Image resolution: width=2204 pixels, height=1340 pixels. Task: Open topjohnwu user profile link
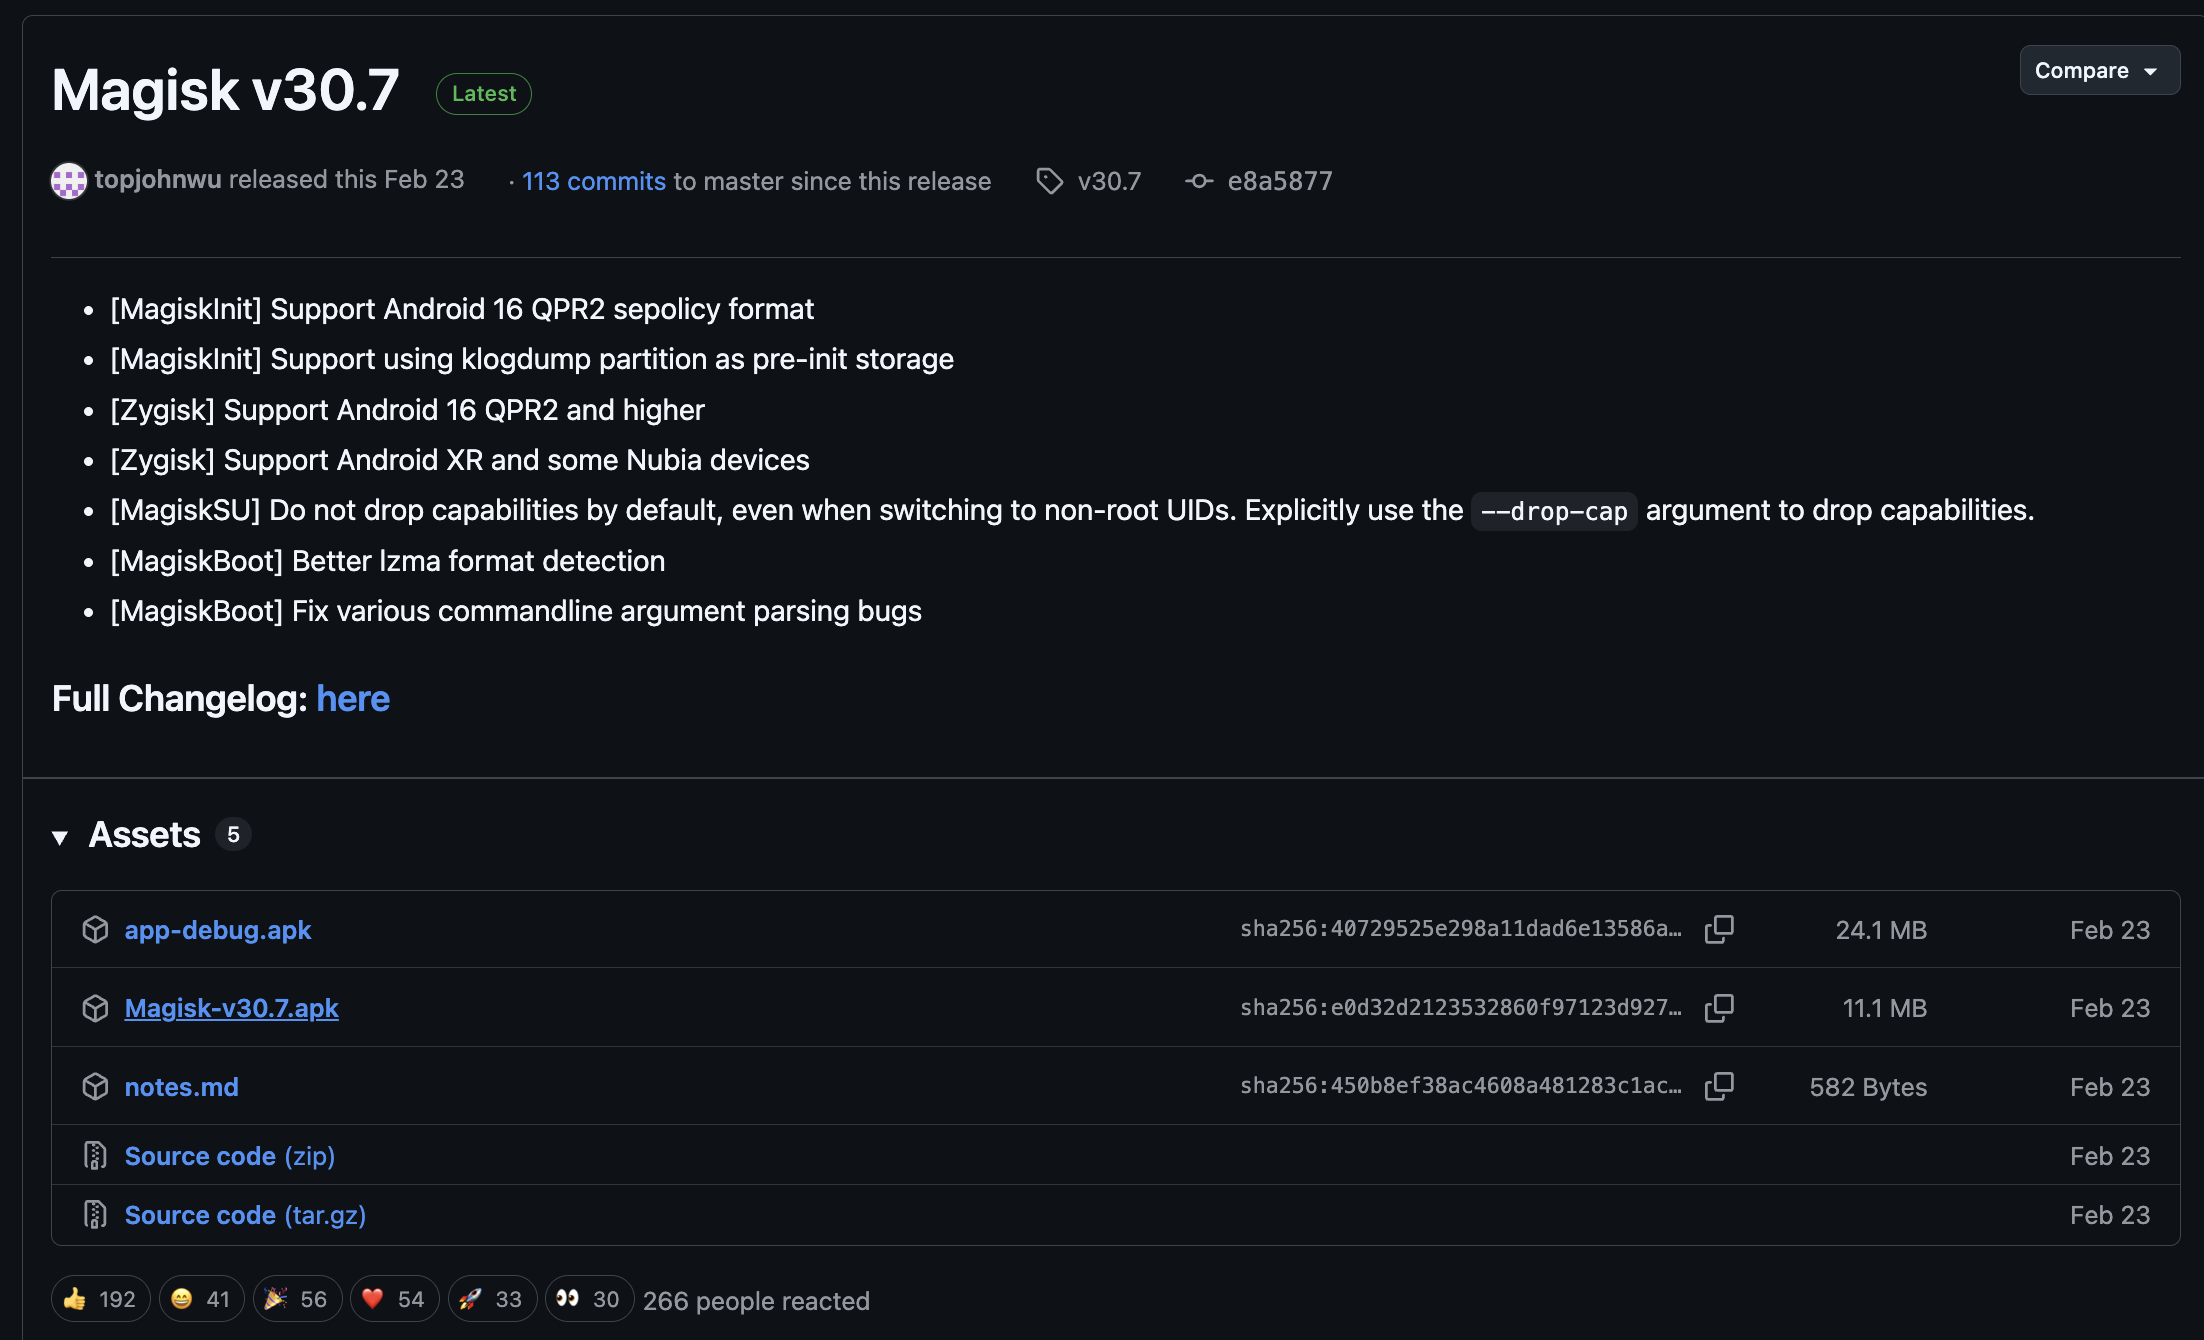point(158,179)
